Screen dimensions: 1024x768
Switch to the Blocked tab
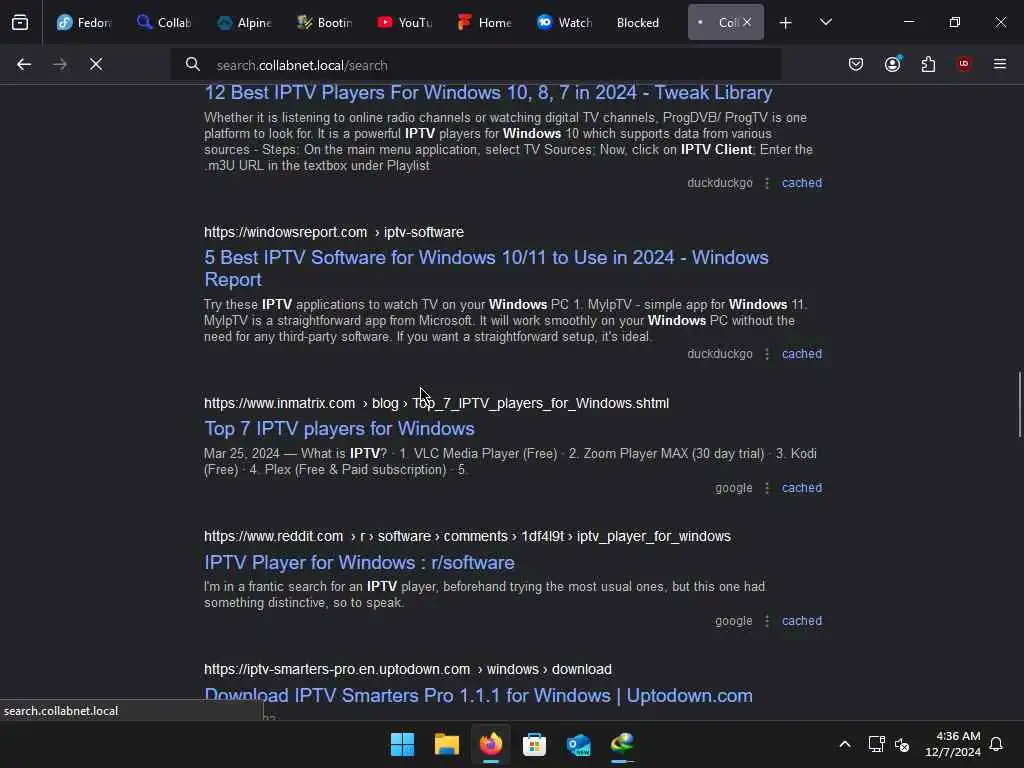point(638,22)
